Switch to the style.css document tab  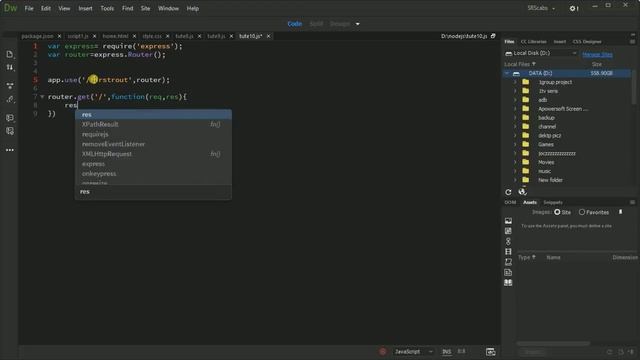point(152,36)
